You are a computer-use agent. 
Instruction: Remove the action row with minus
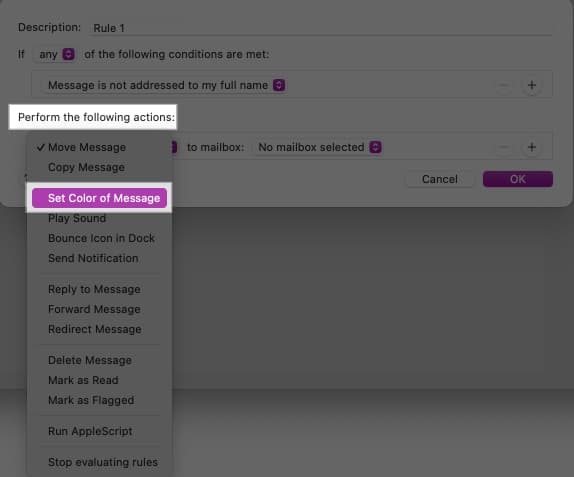point(504,147)
